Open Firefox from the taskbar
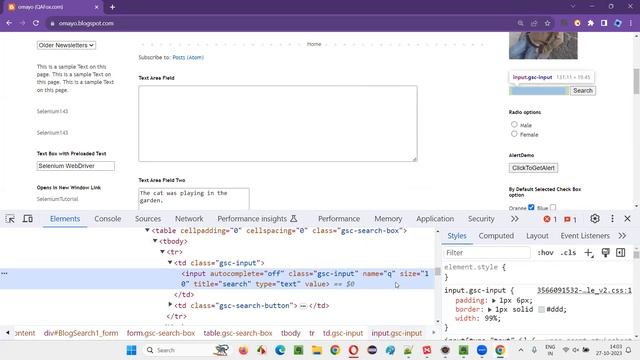Screen dimensions: 640x360 pos(243,350)
